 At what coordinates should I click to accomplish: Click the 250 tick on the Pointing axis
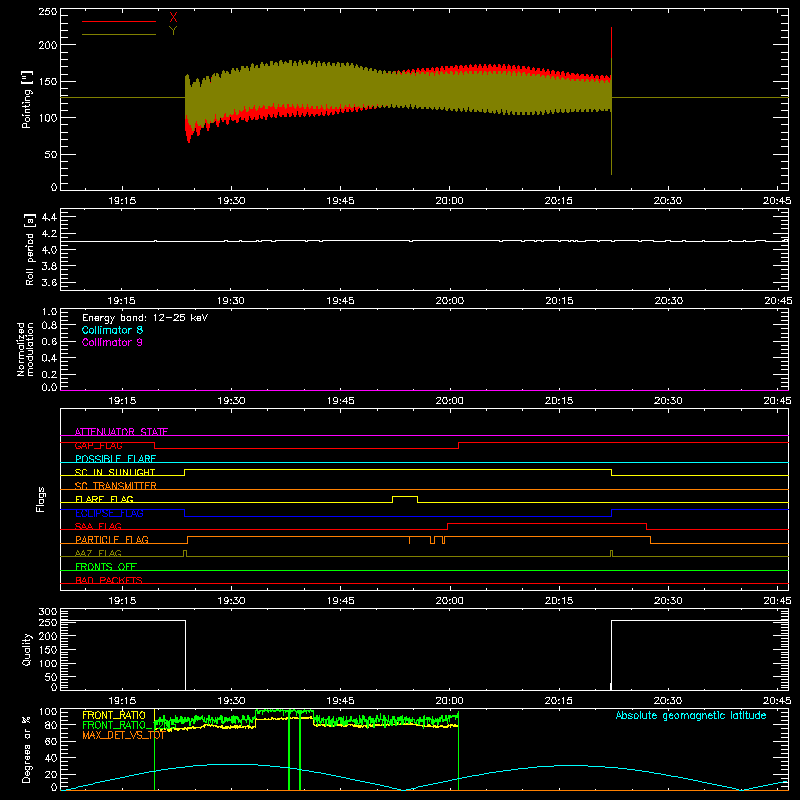[48, 12]
